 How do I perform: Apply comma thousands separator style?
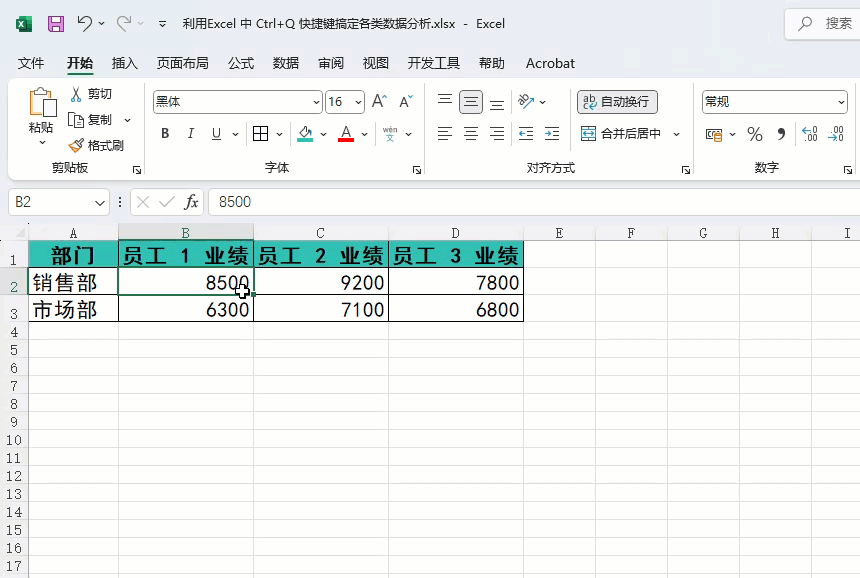point(781,134)
